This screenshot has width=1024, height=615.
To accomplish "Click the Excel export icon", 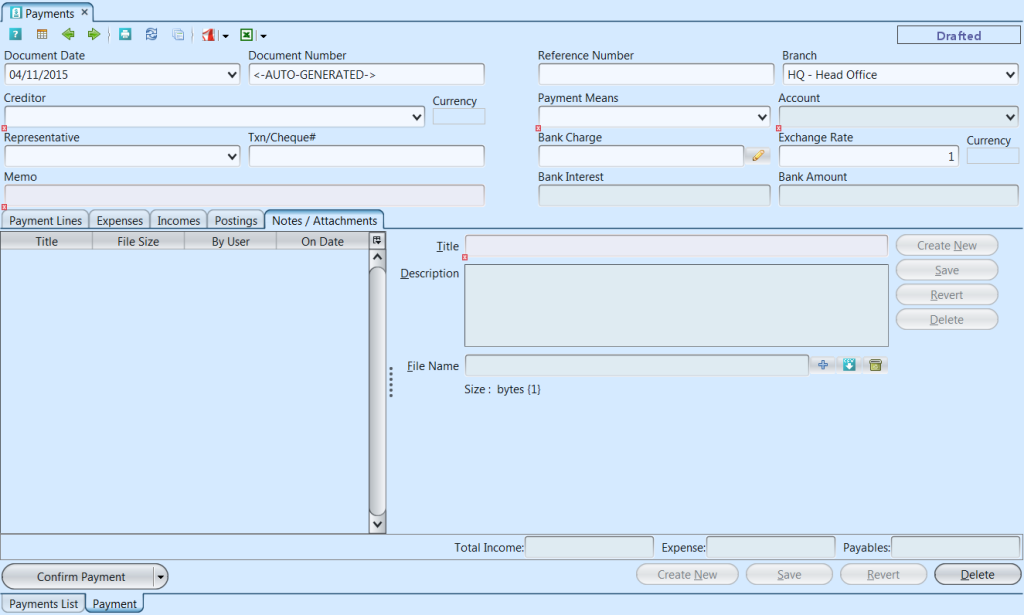I will click(x=247, y=35).
